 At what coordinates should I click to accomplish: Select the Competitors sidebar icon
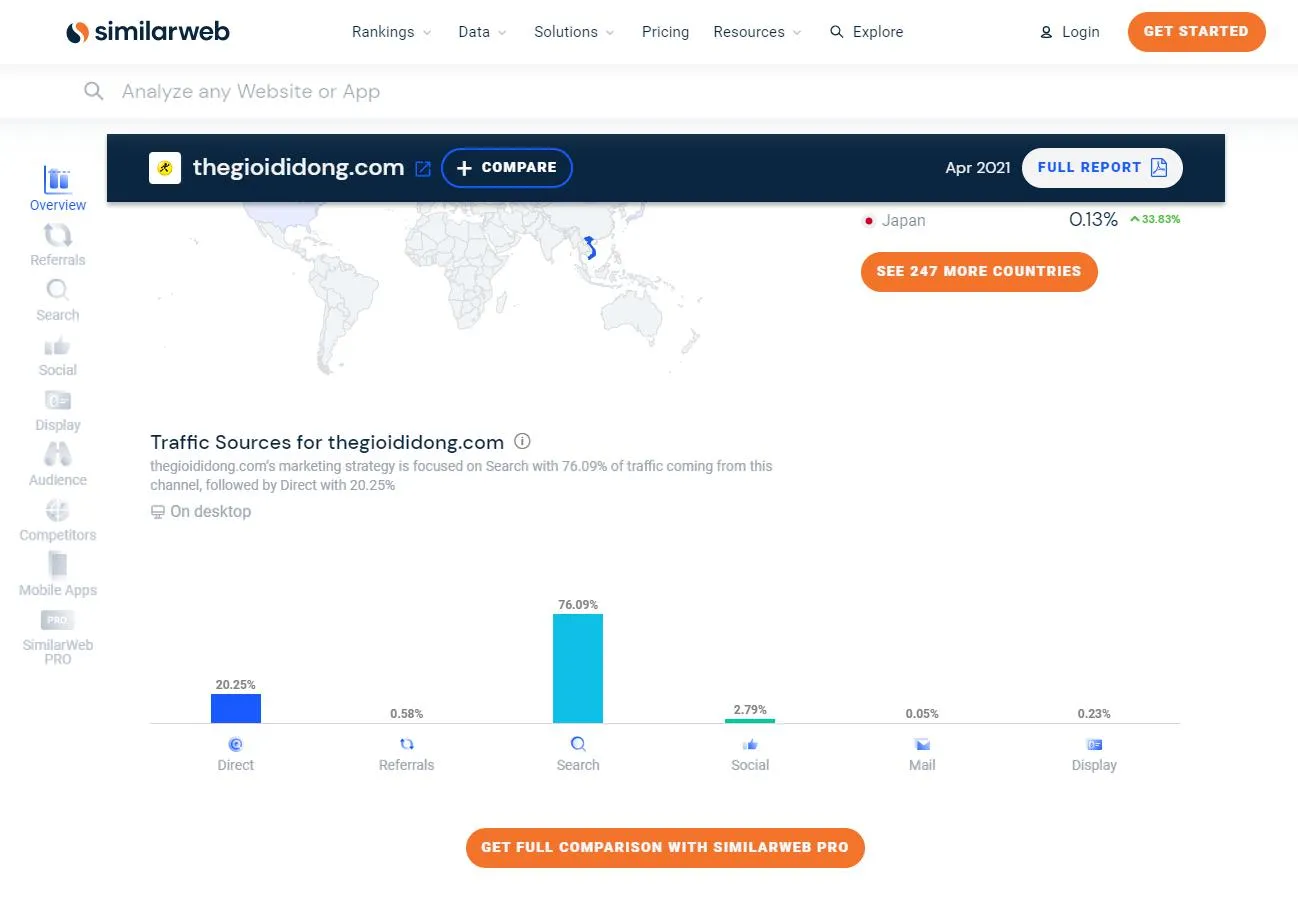[x=57, y=511]
